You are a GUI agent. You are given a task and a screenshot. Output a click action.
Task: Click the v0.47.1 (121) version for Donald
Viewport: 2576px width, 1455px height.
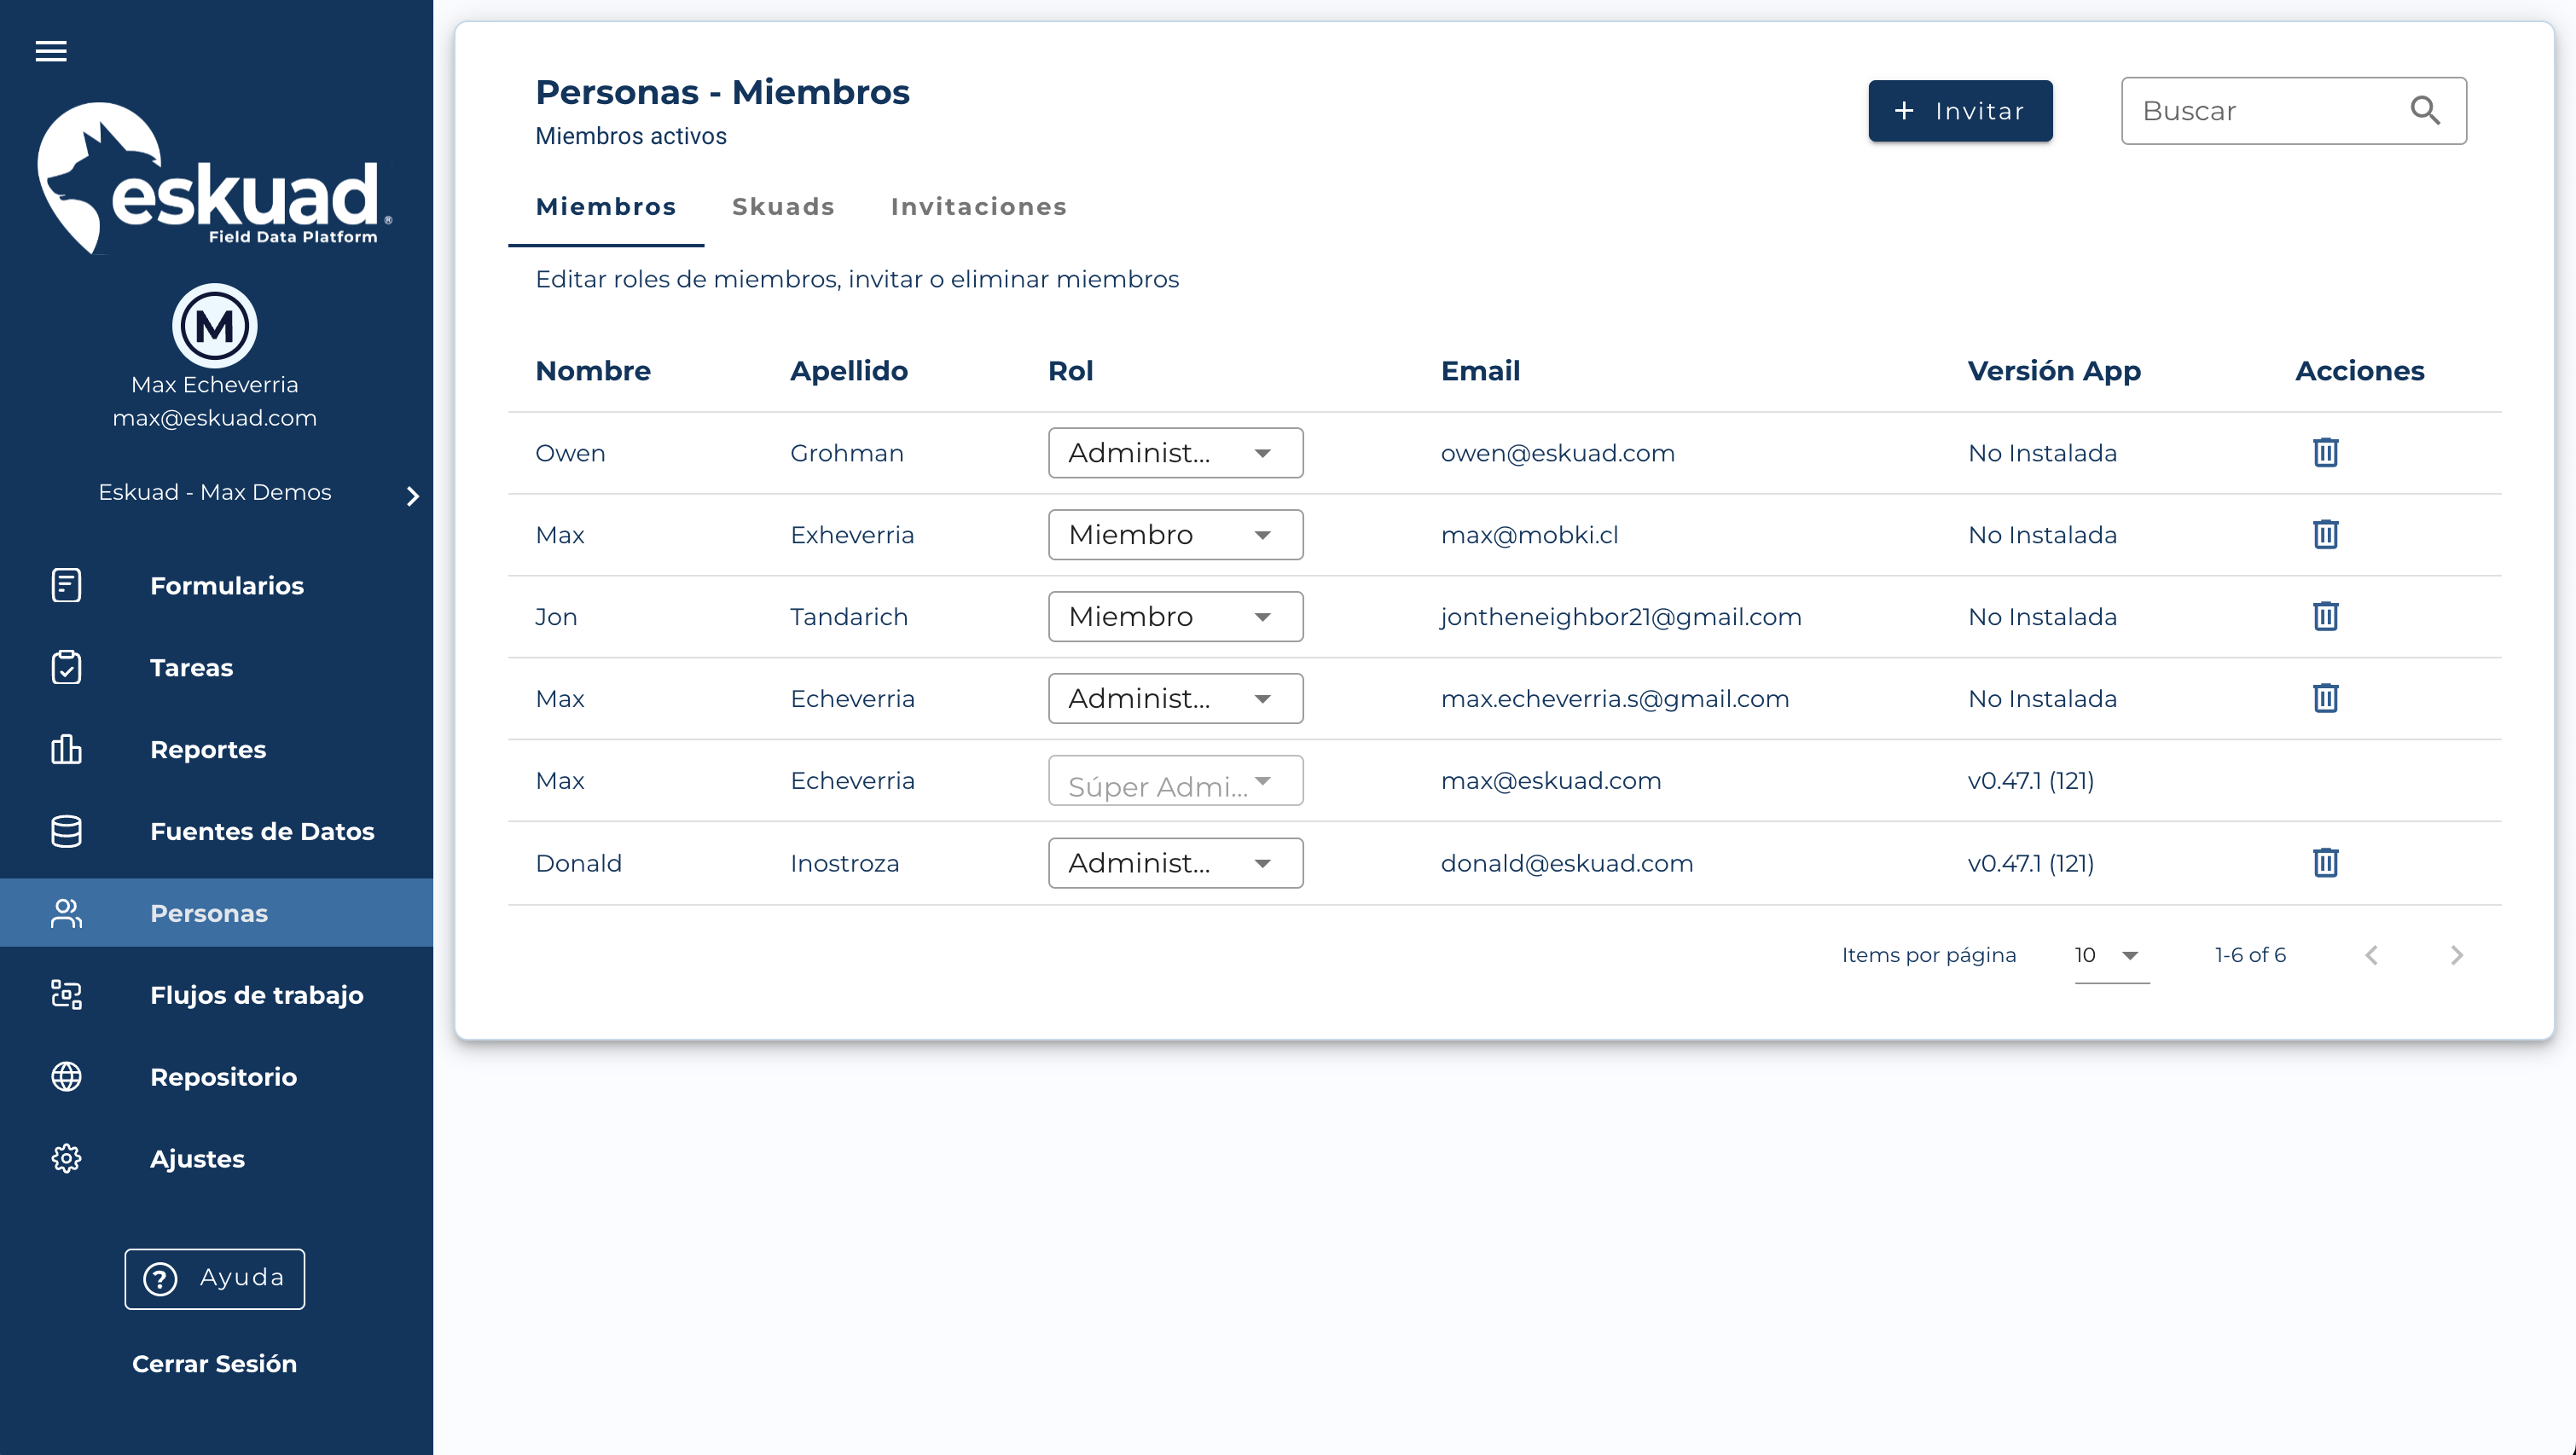click(2030, 863)
